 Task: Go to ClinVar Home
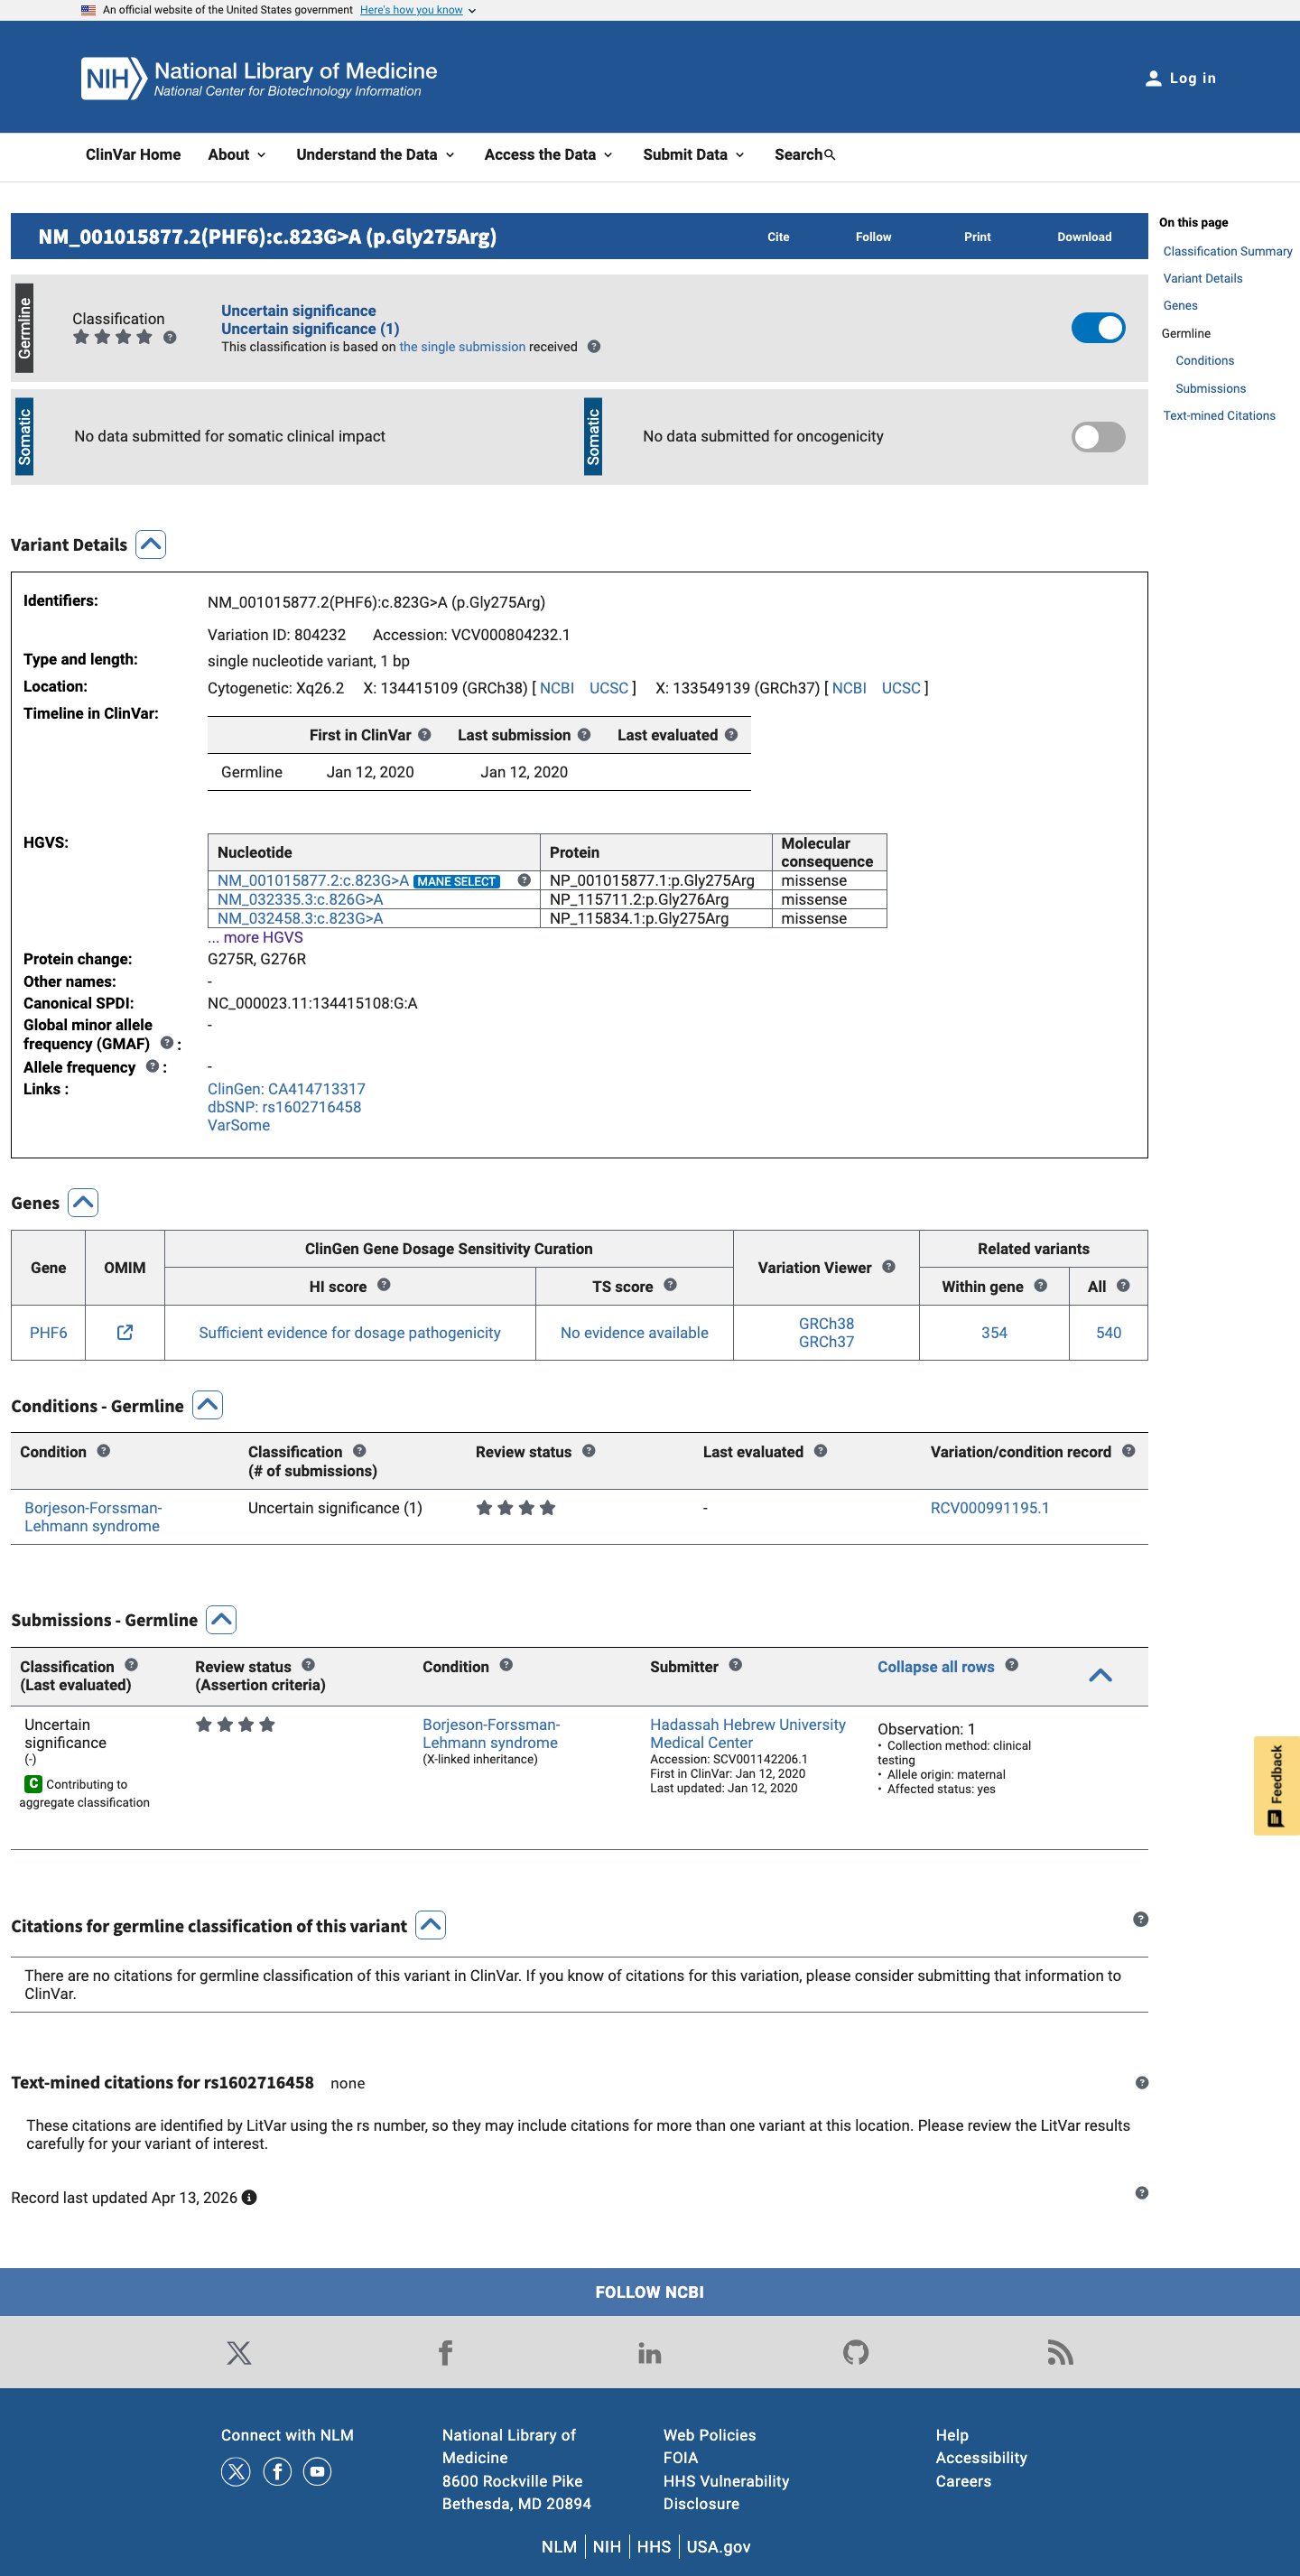pyautogui.click(x=133, y=155)
